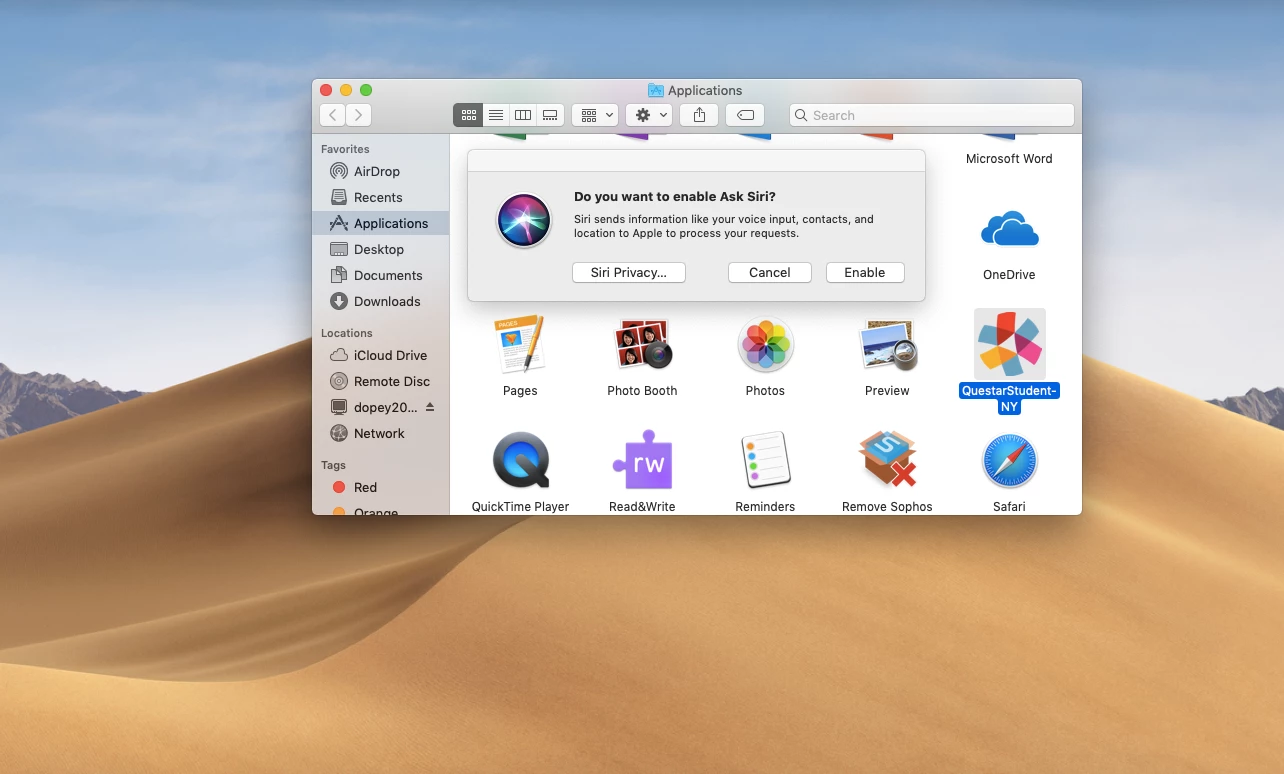
Task: Switch to icon view
Action: click(468, 115)
